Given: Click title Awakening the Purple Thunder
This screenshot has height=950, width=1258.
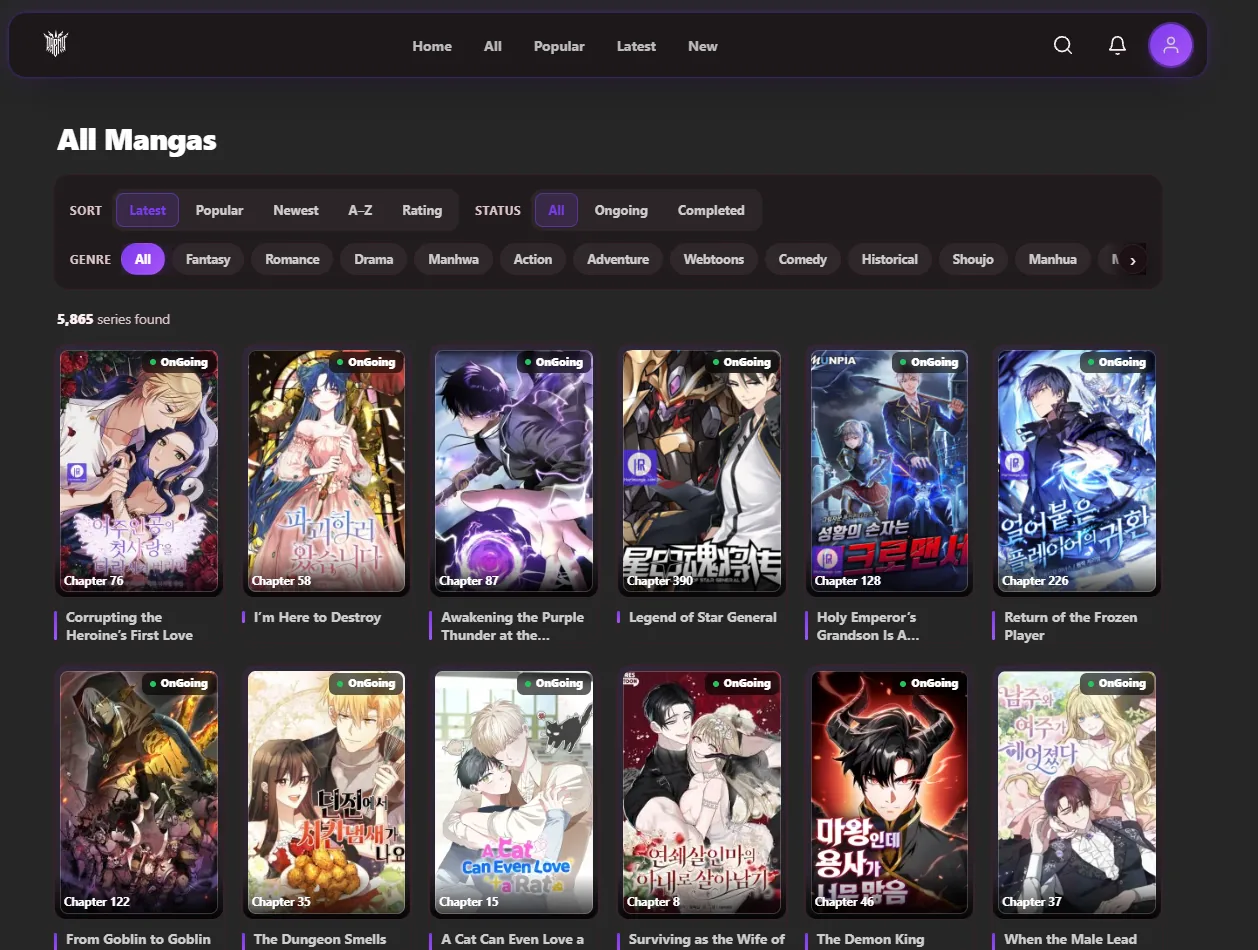Looking at the screenshot, I should (512, 626).
